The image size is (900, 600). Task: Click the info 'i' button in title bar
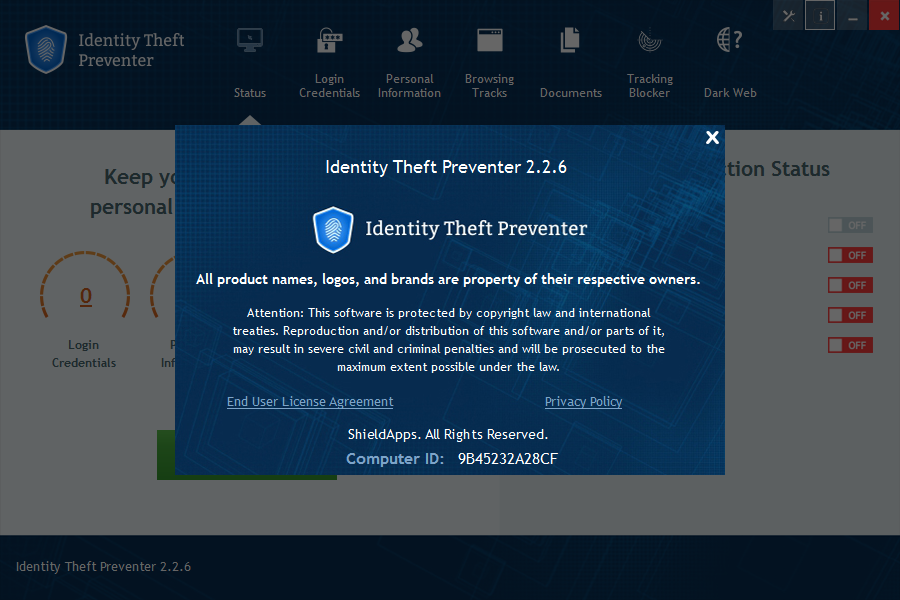(x=820, y=16)
